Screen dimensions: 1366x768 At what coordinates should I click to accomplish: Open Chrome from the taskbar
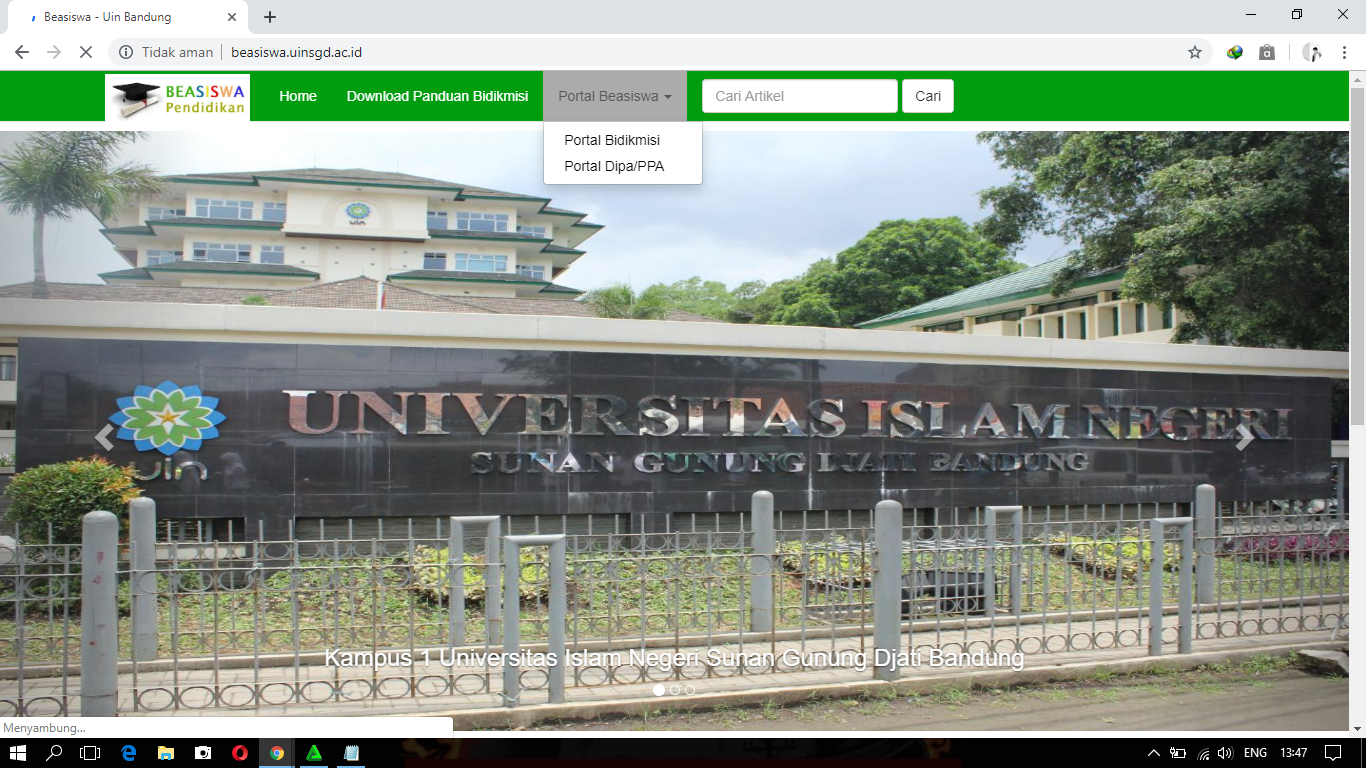pyautogui.click(x=277, y=753)
